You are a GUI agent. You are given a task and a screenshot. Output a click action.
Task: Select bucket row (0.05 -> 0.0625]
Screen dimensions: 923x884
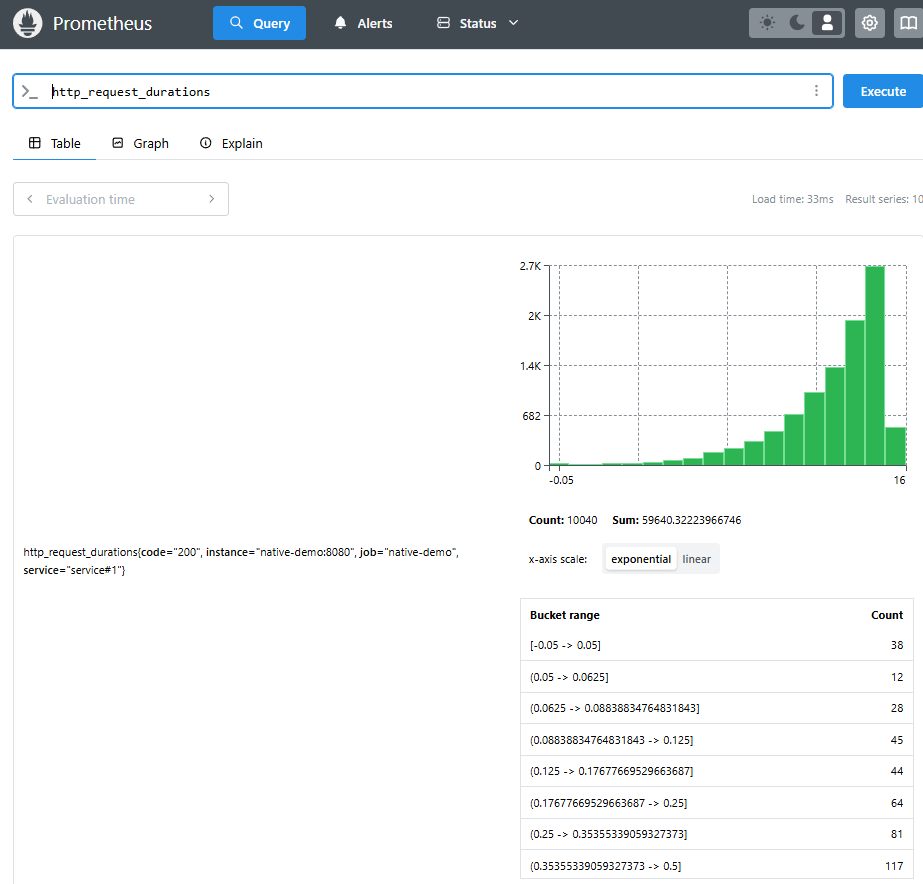[x=716, y=677]
